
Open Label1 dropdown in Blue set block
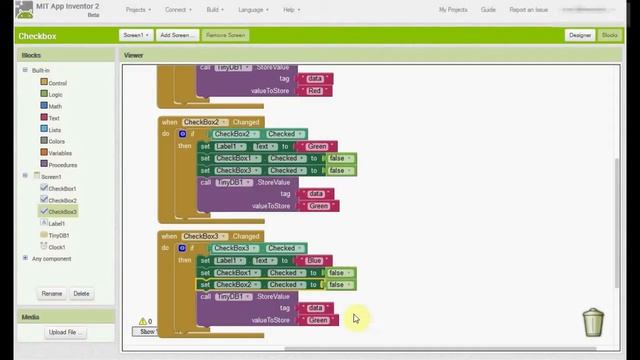click(x=230, y=260)
